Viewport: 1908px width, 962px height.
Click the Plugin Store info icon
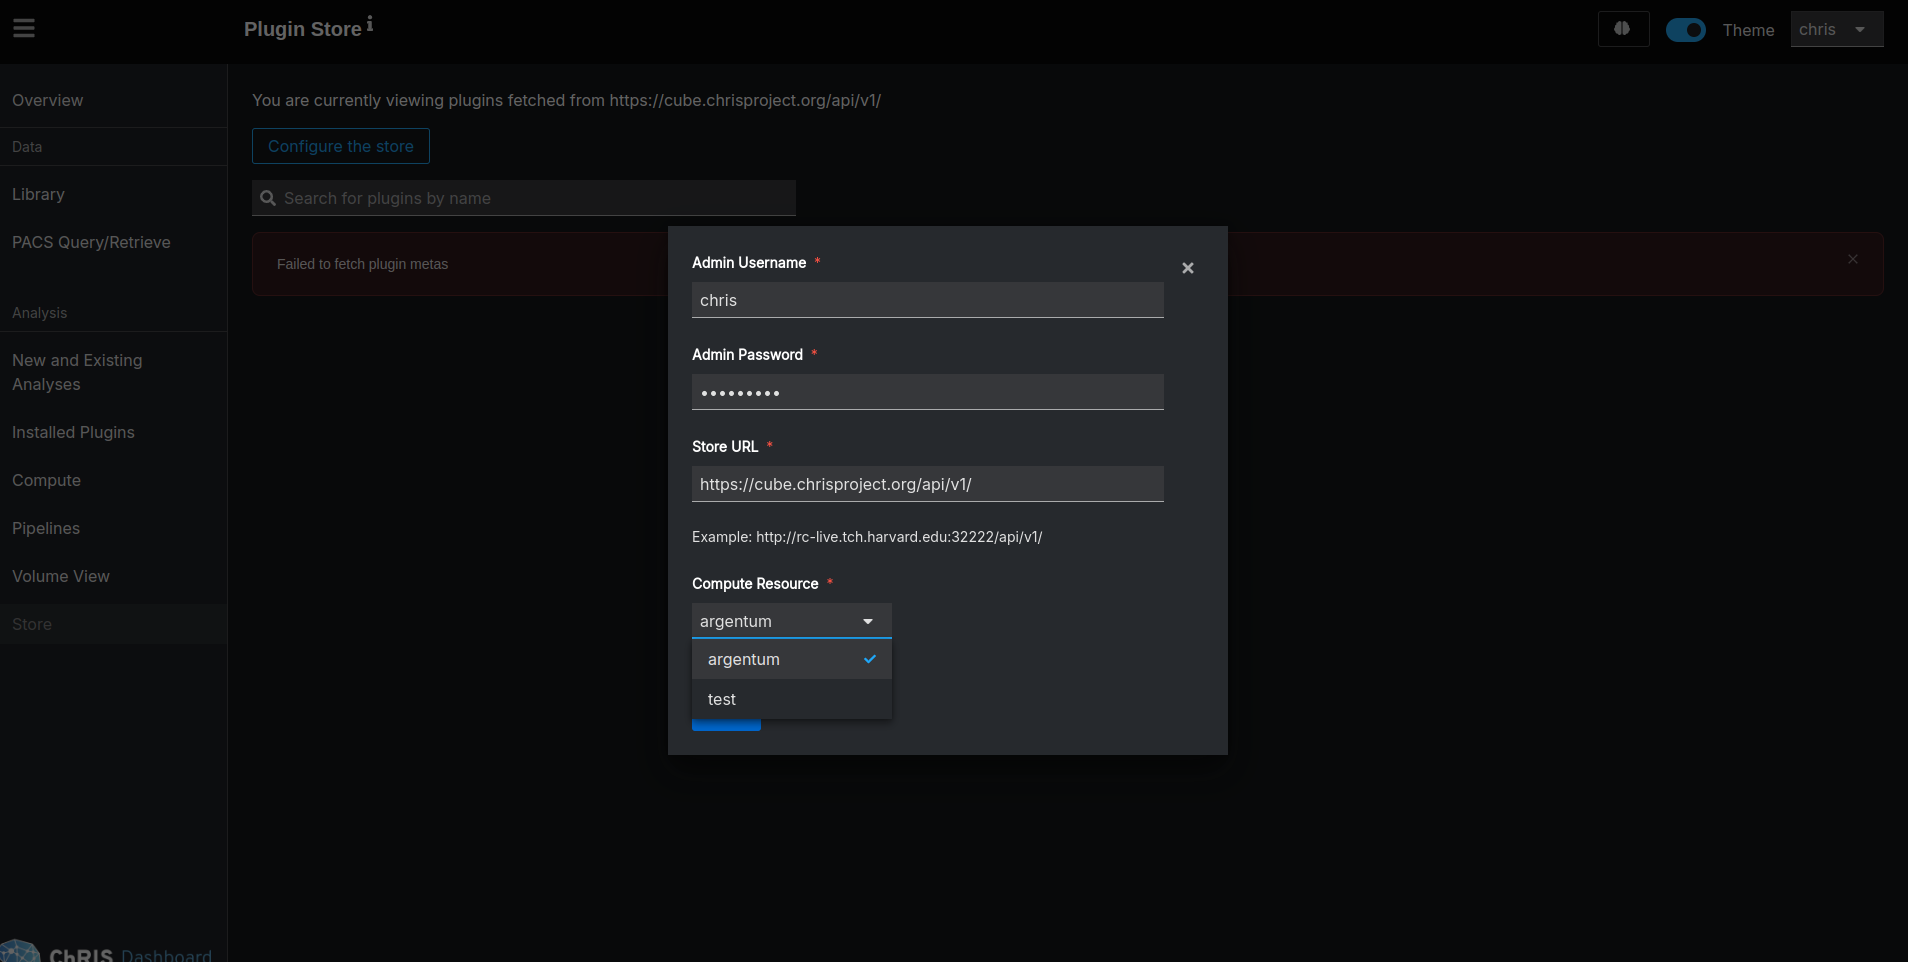[369, 23]
